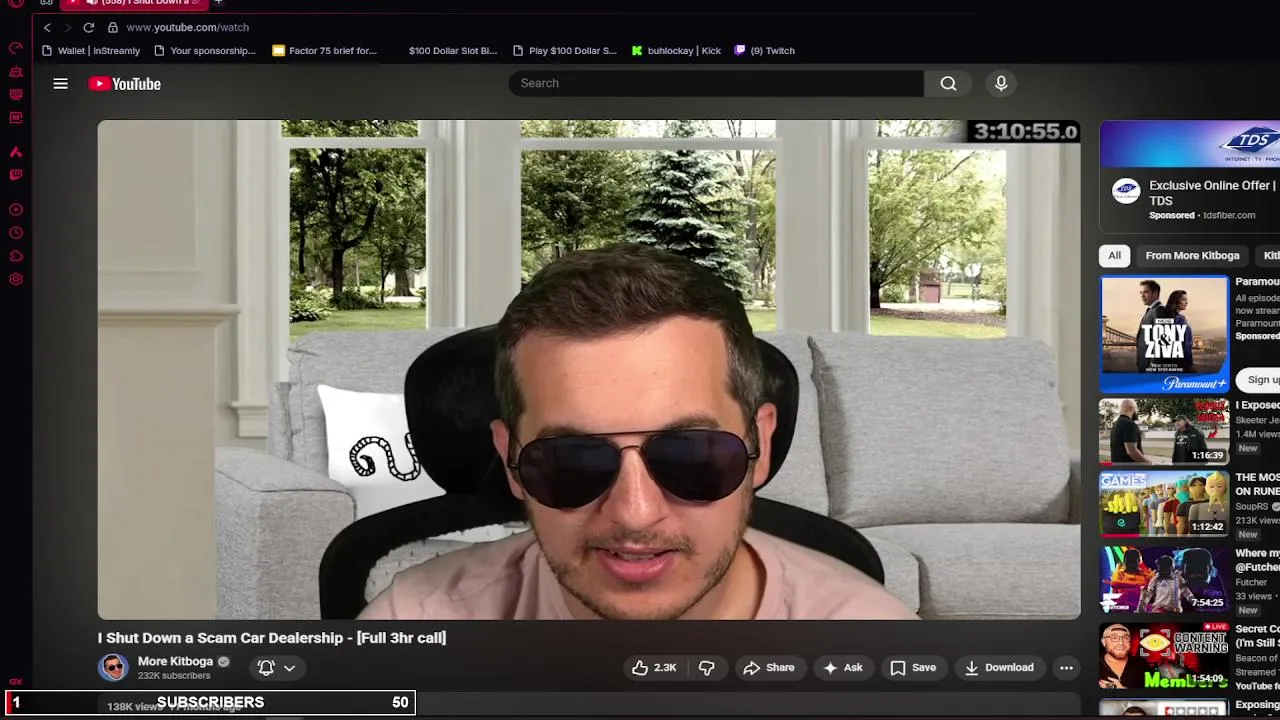Open the Content Warning live stream thumbnail

1164,655
